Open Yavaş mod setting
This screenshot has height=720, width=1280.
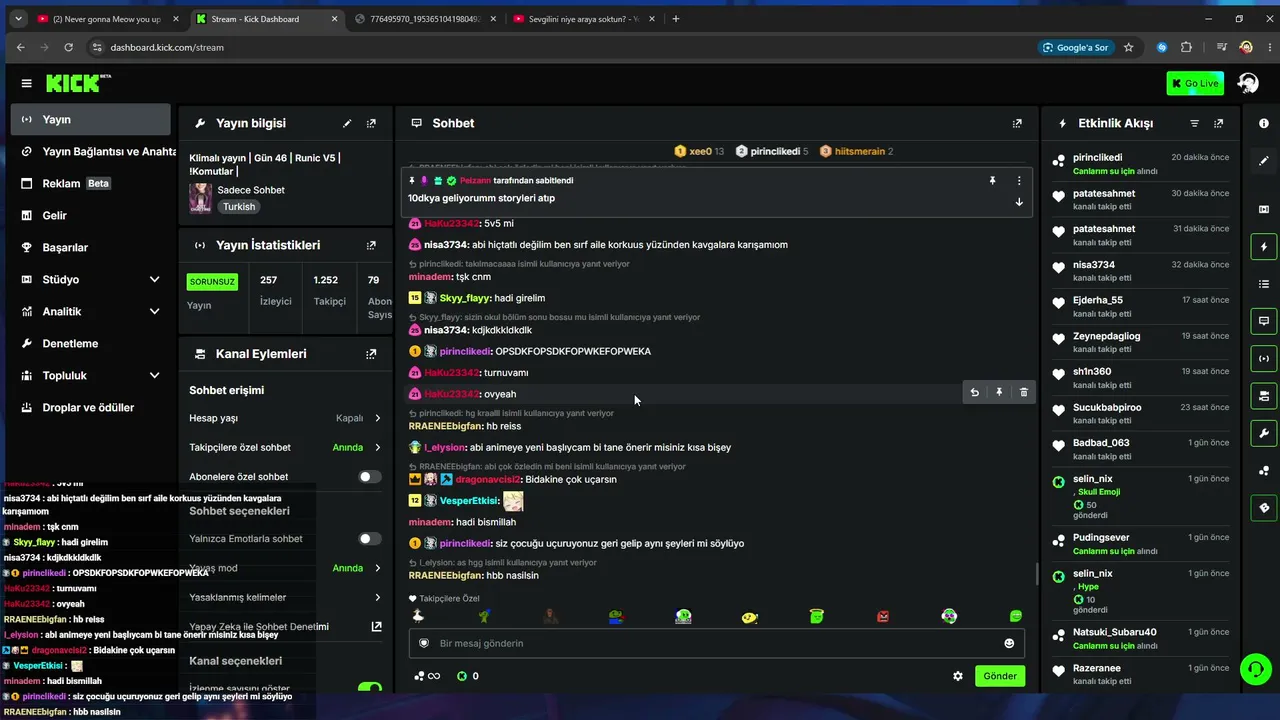(285, 568)
